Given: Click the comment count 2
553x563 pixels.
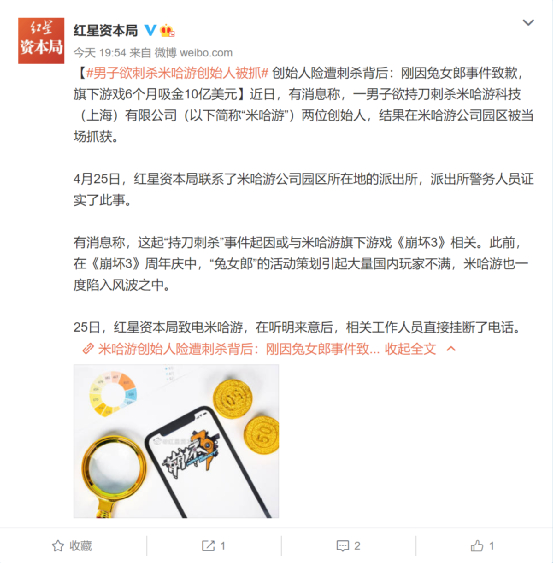Looking at the screenshot, I should [357, 546].
